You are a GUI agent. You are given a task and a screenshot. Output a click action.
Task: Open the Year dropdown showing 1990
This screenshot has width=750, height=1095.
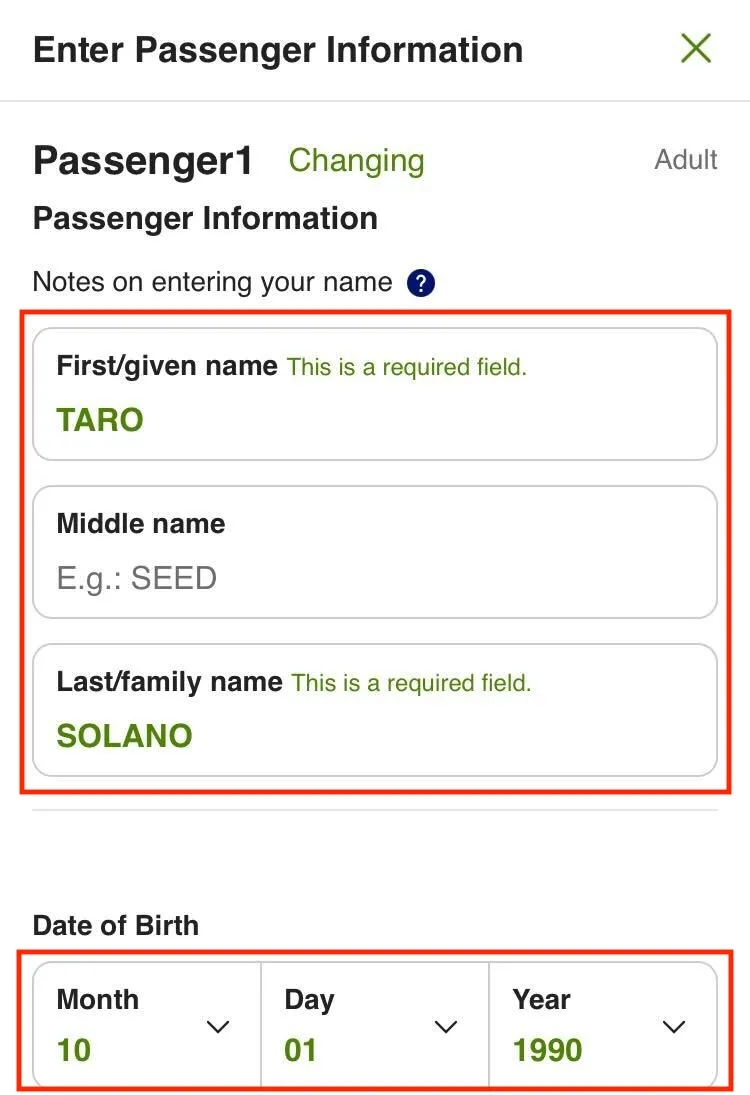click(602, 1025)
